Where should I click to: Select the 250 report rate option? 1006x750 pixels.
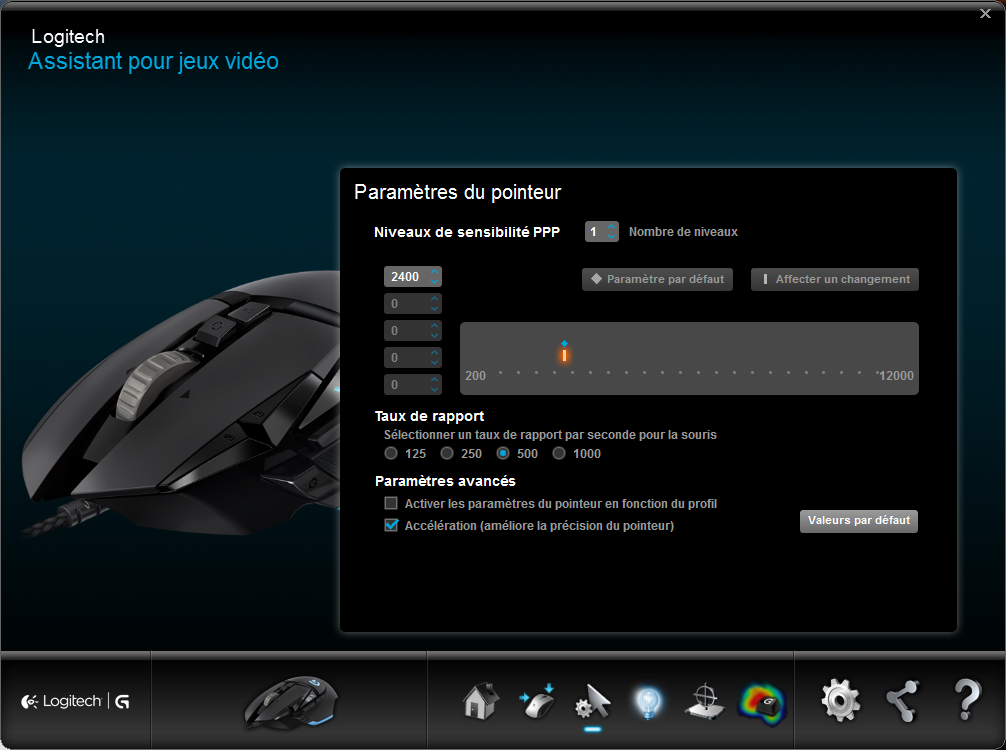click(447, 454)
